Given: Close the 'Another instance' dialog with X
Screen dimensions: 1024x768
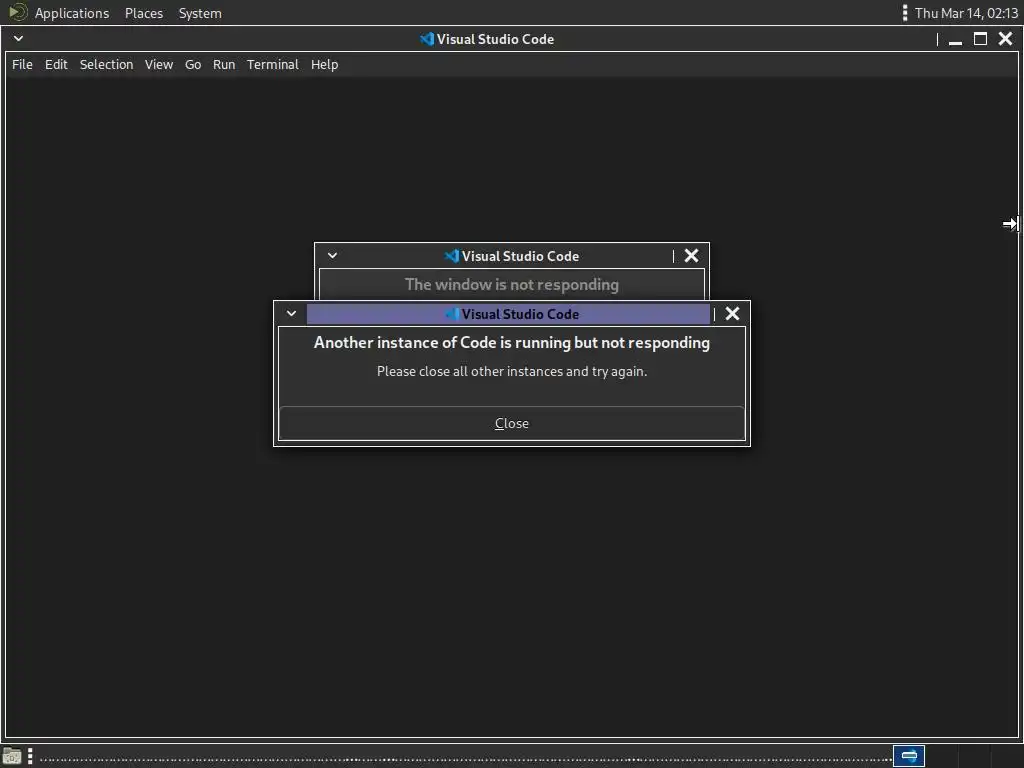Looking at the screenshot, I should click(732, 314).
